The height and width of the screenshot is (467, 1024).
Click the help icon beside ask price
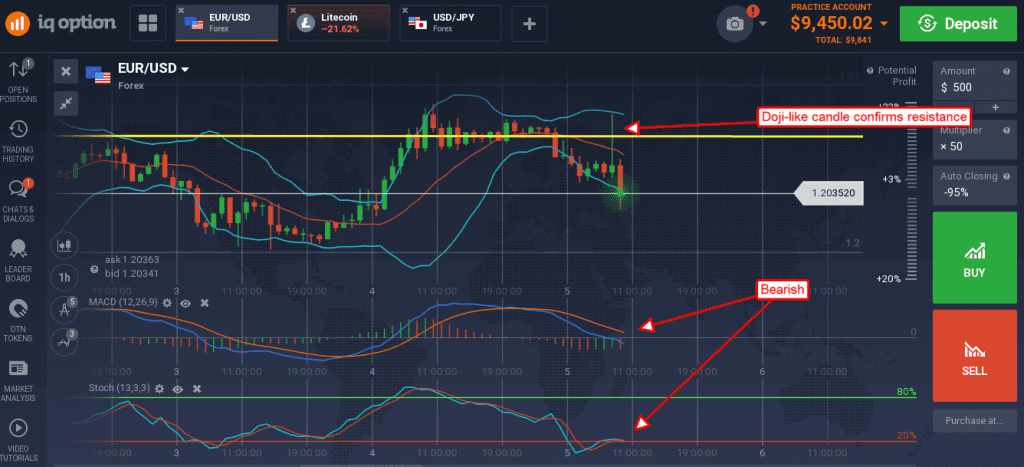pyautogui.click(x=94, y=269)
